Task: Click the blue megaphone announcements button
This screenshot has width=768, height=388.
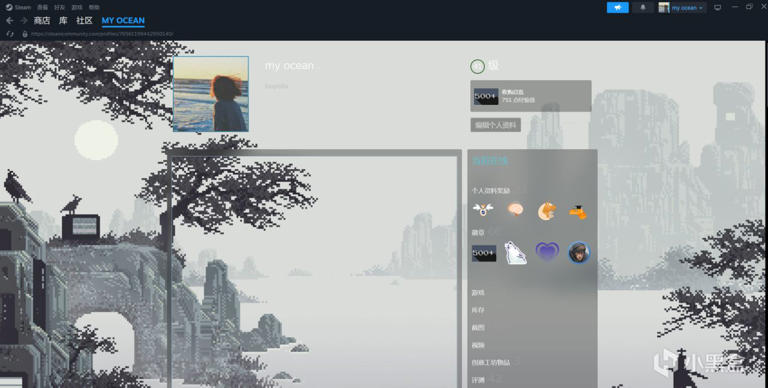Action: coord(618,7)
